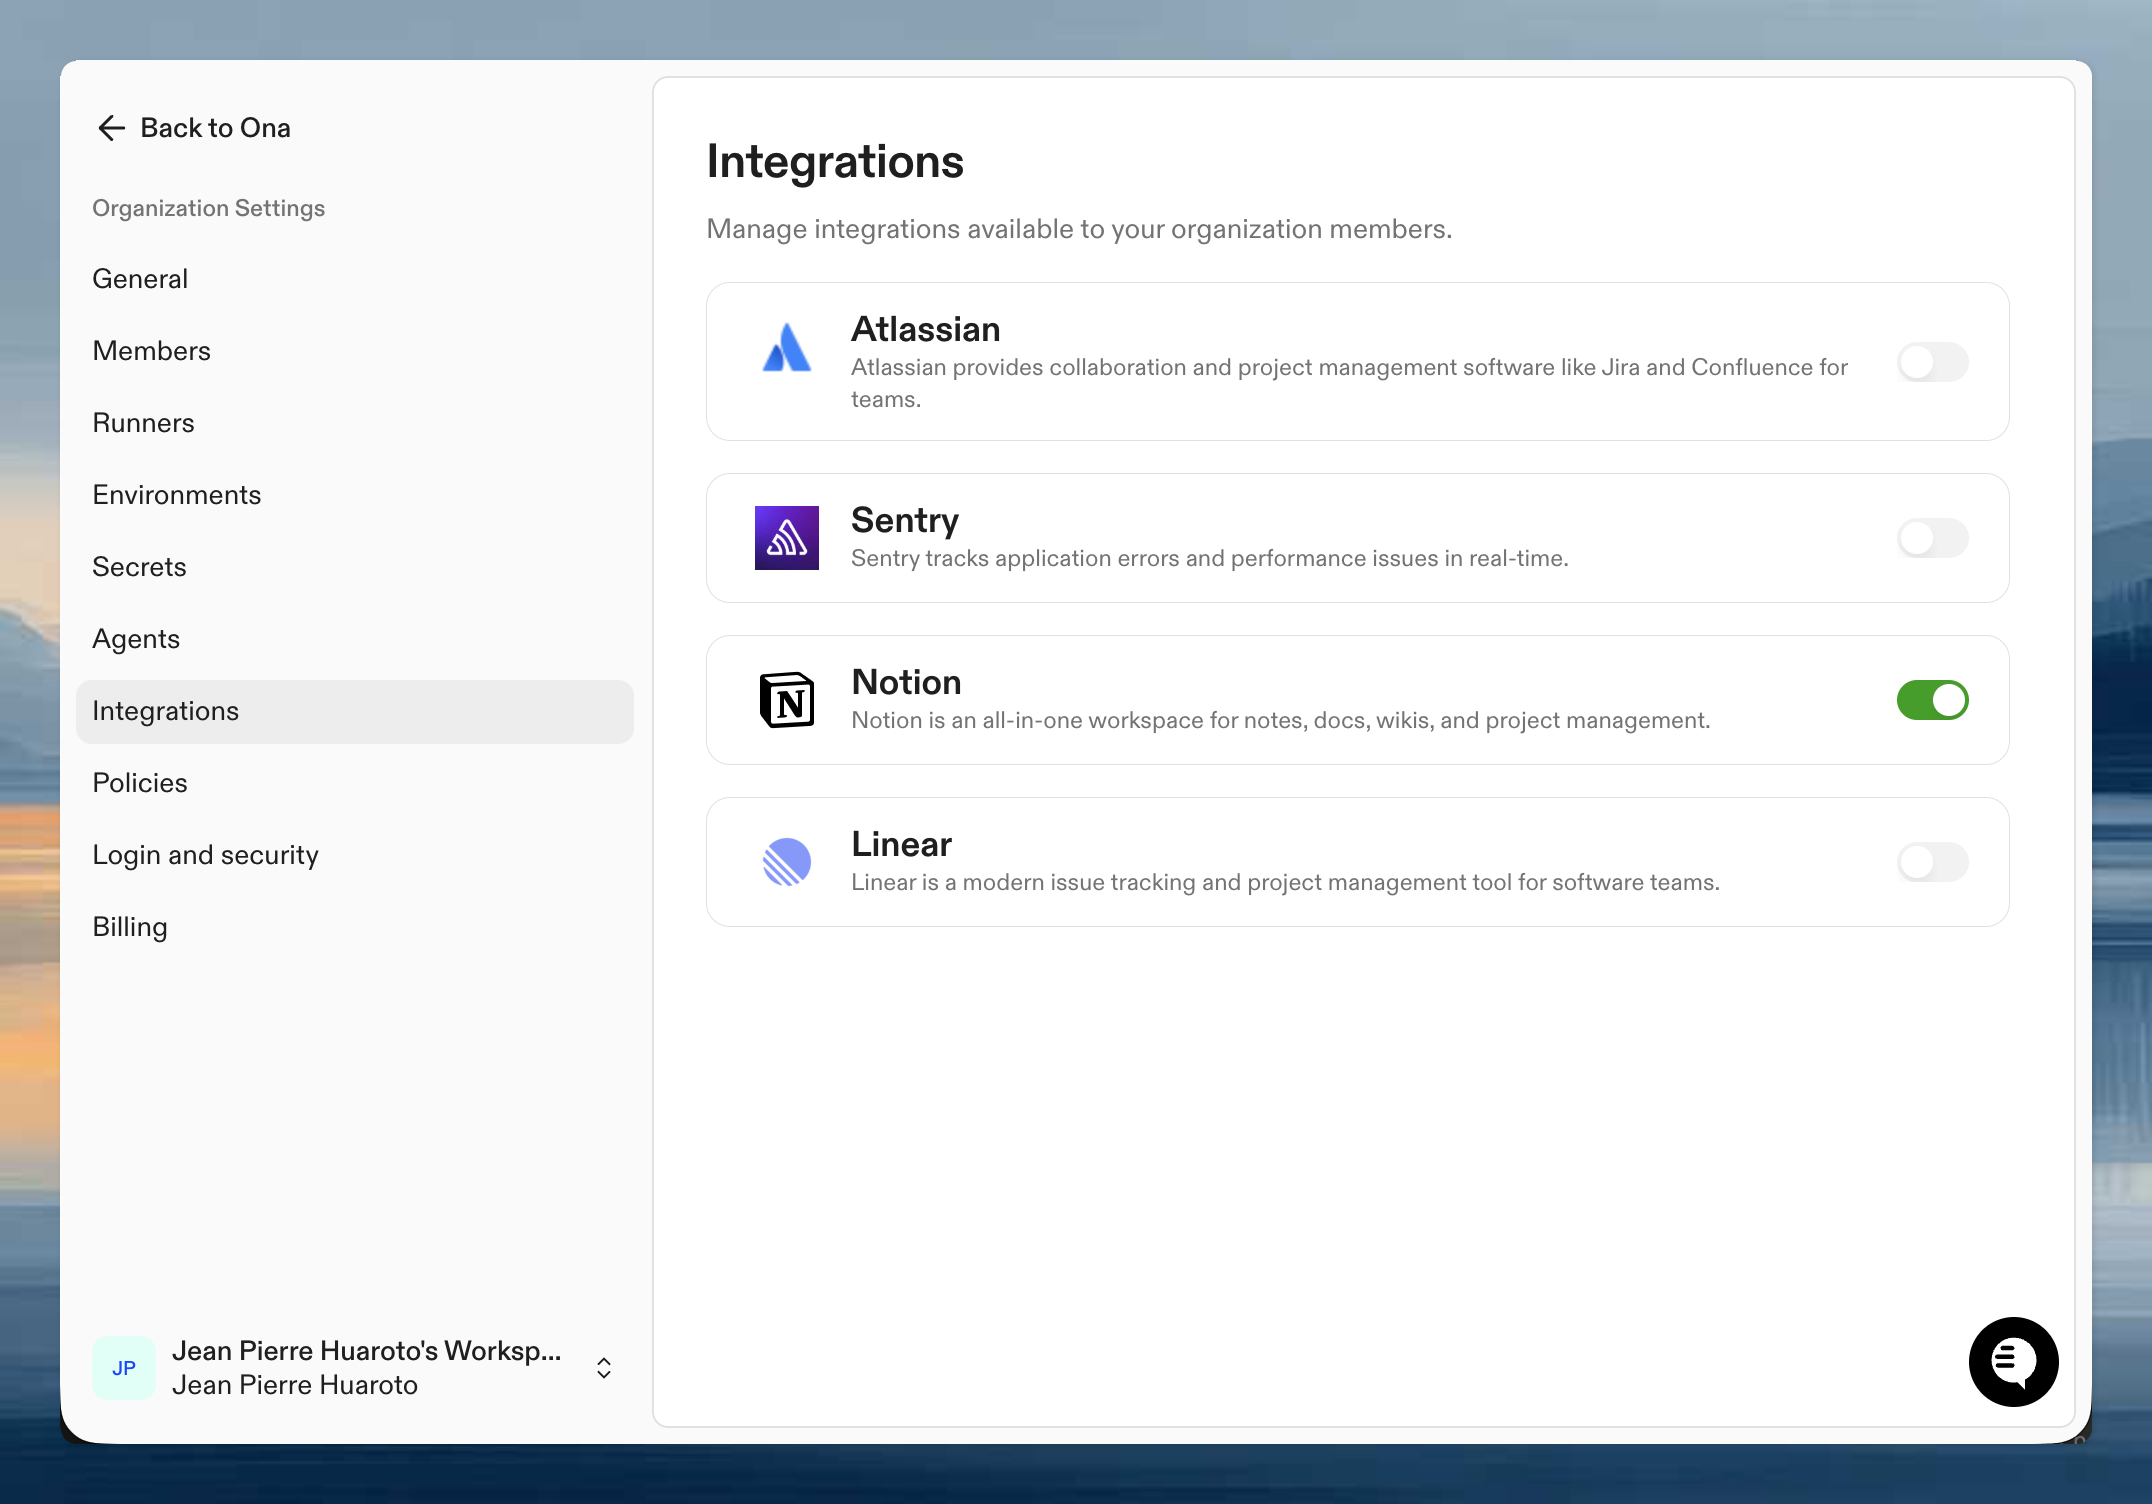Disable the Notion integration
The height and width of the screenshot is (1504, 2152).
click(x=1932, y=700)
